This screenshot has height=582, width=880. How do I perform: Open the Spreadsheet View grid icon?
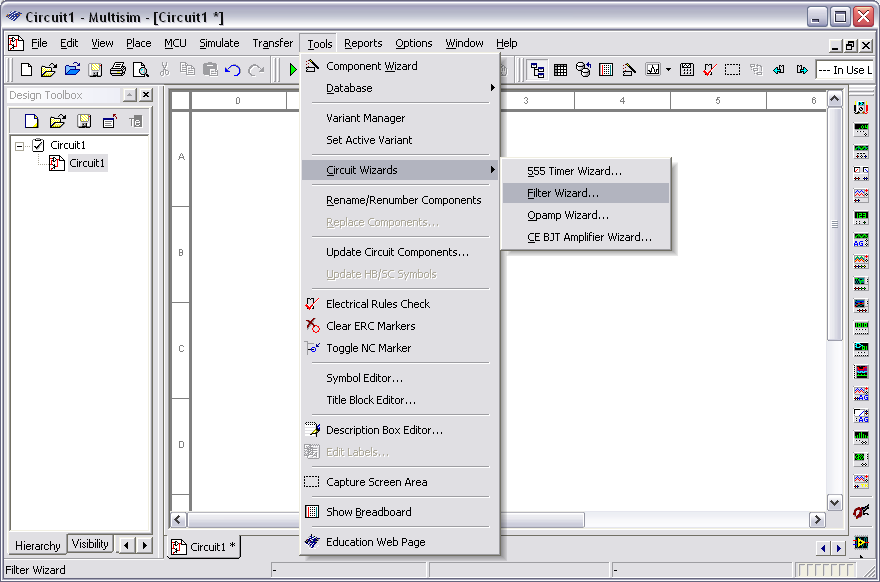click(560, 70)
